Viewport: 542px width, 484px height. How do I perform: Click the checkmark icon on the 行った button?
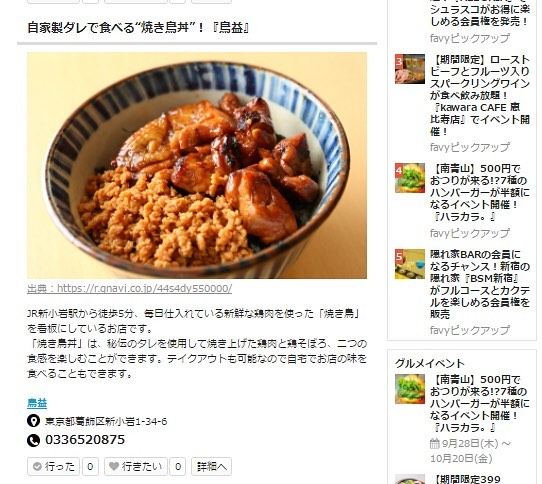click(x=37, y=466)
